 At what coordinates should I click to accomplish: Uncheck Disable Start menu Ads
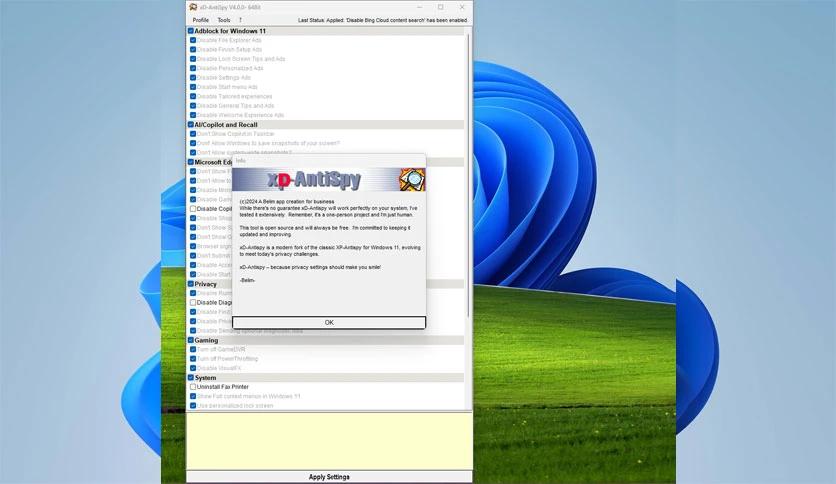point(193,87)
